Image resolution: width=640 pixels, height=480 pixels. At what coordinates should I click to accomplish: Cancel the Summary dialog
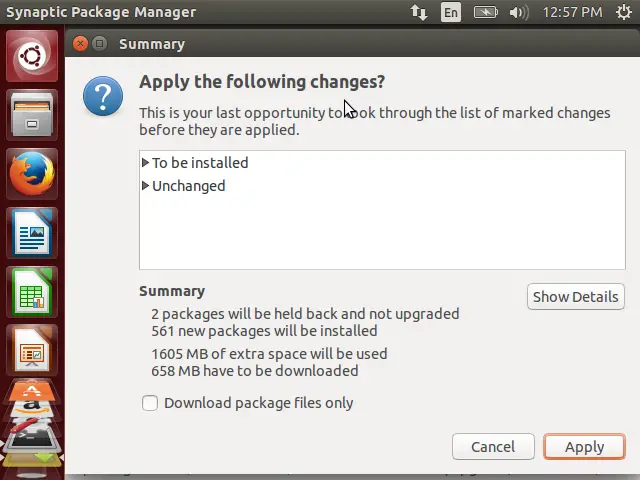pyautogui.click(x=493, y=447)
